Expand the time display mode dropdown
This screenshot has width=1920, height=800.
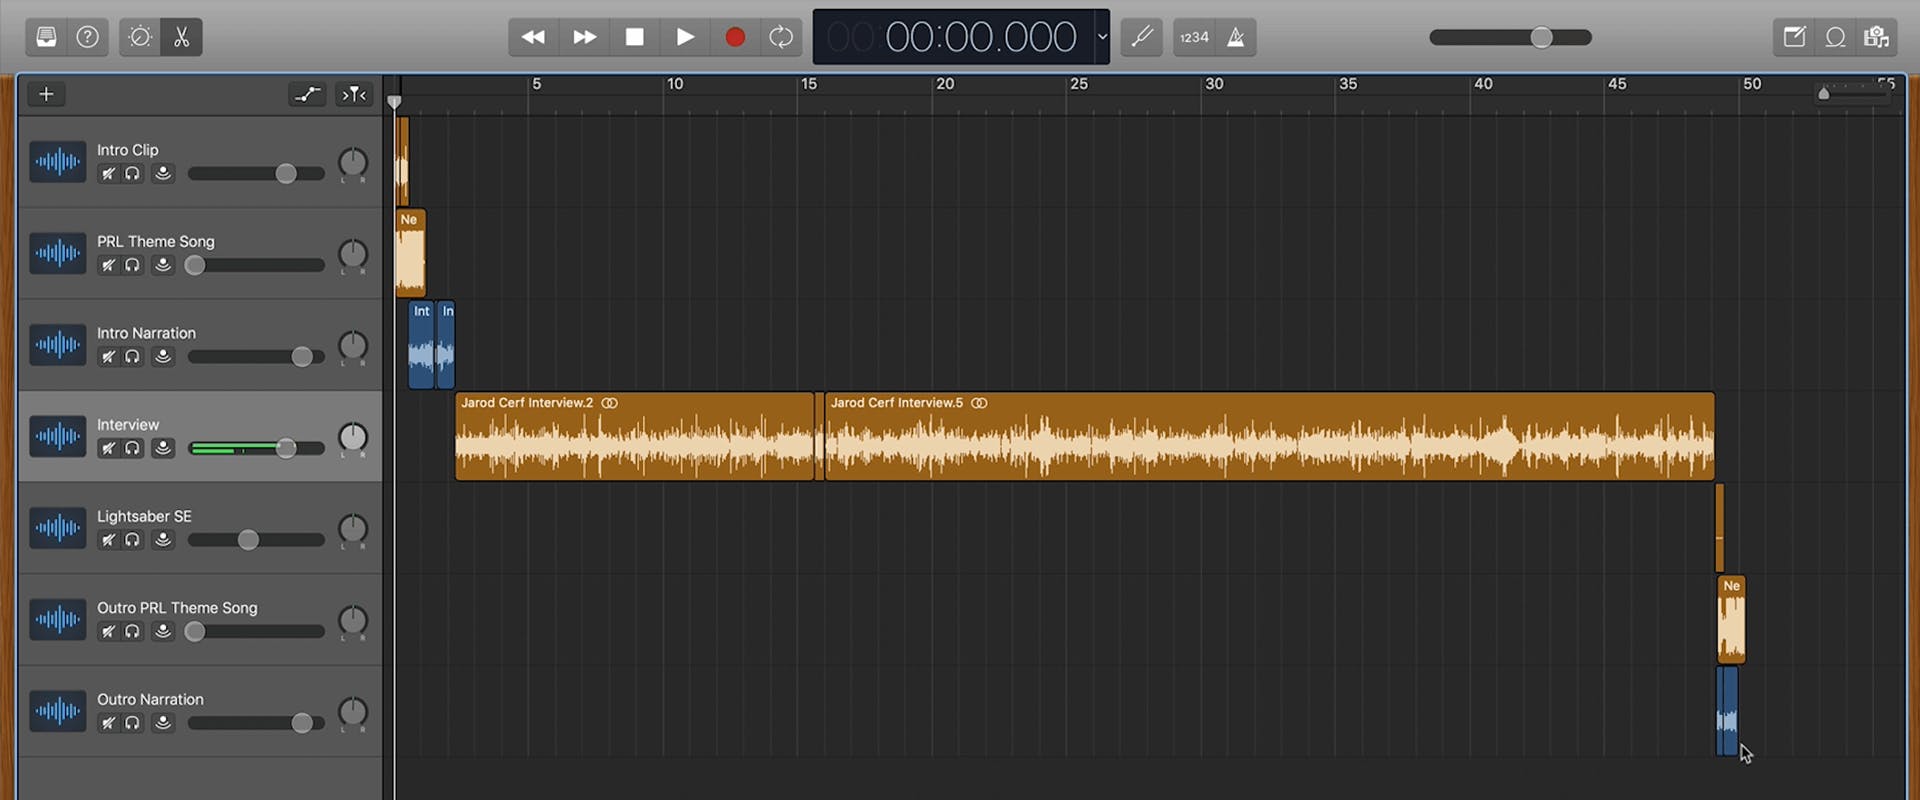(1102, 37)
